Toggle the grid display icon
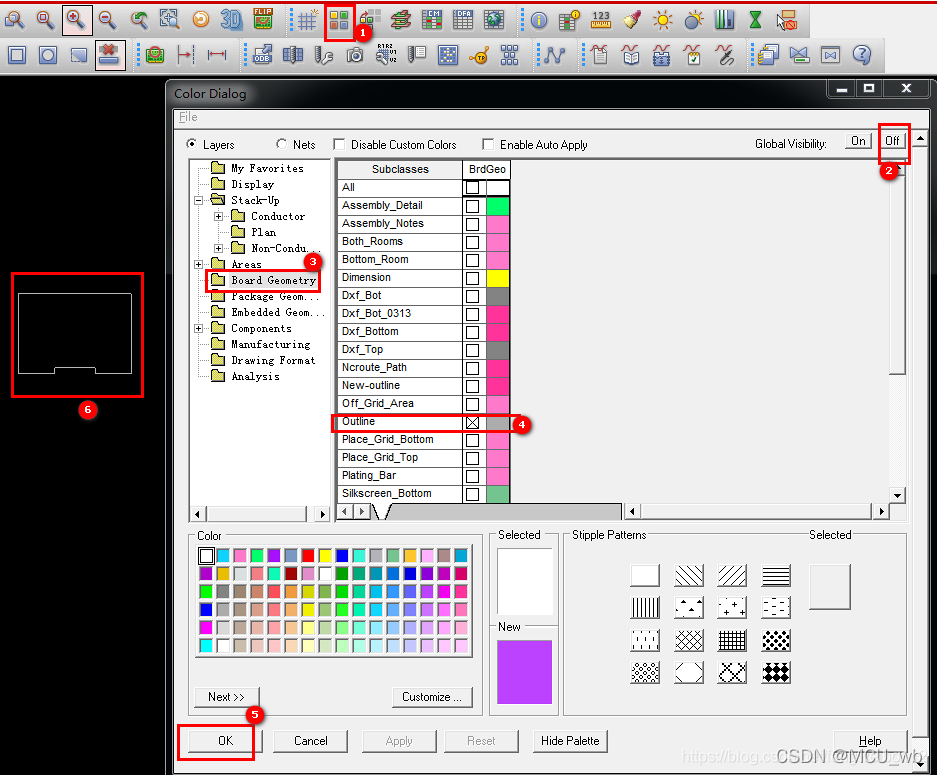Viewport: 937px width, 775px height. pyautogui.click(x=307, y=20)
